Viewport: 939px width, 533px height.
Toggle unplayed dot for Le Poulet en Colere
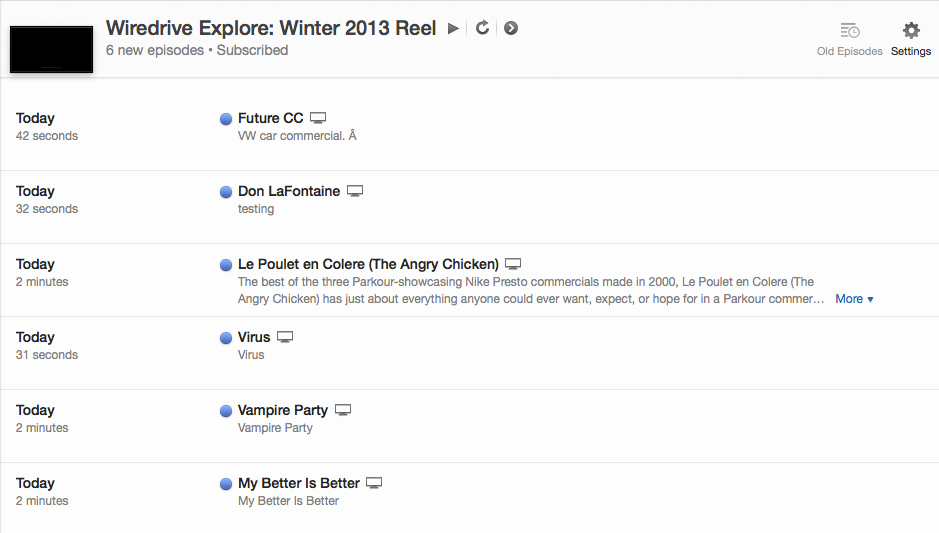226,265
